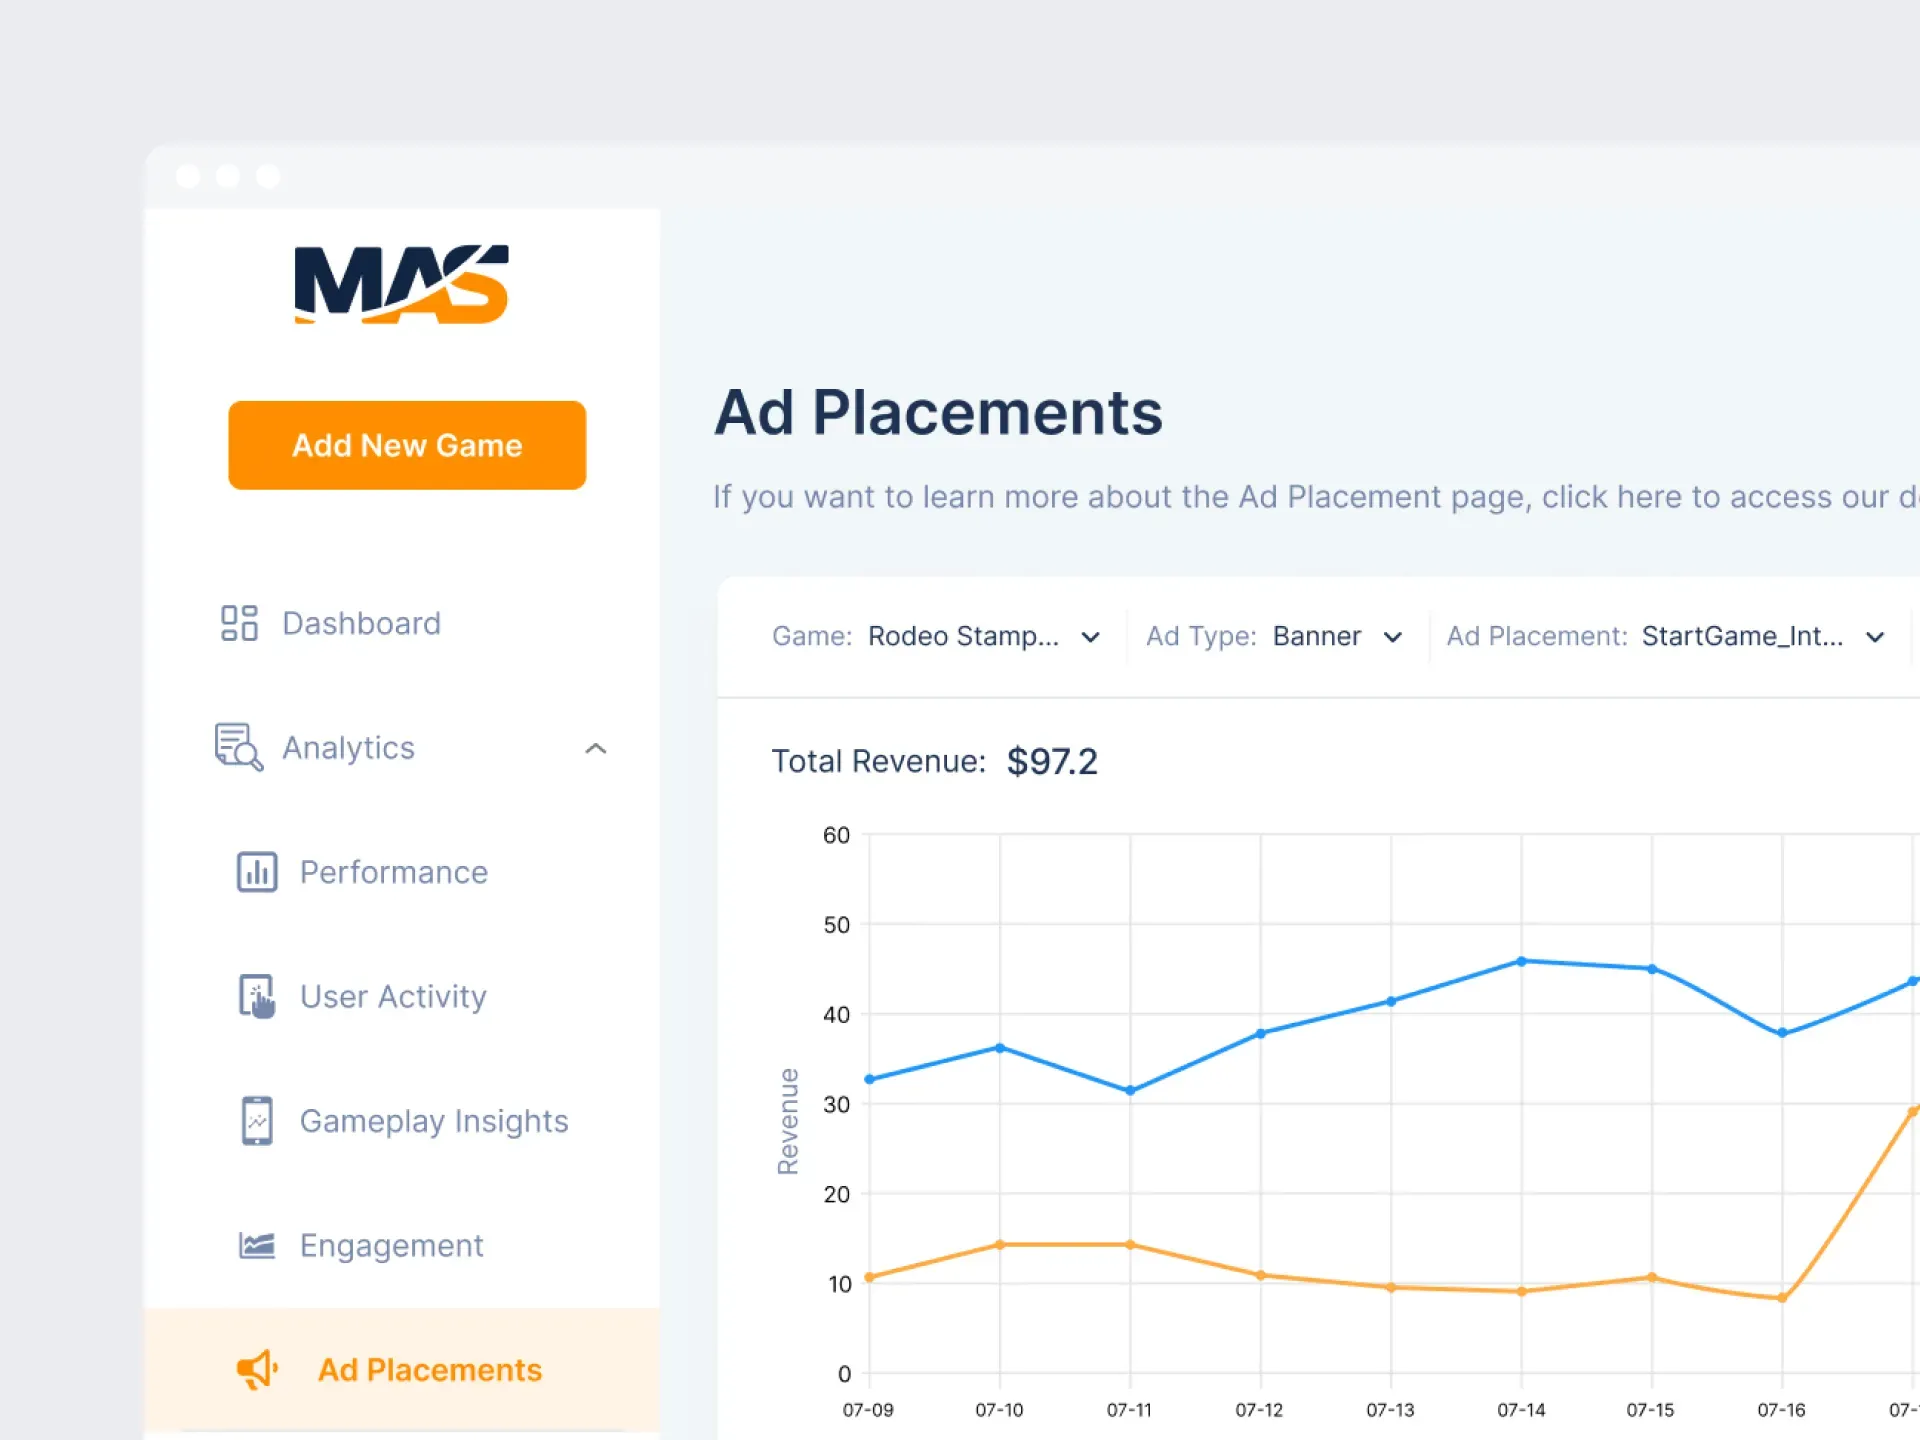Click the 07-16 x-axis date label
Image resolution: width=1920 pixels, height=1440 pixels.
[x=1781, y=1410]
